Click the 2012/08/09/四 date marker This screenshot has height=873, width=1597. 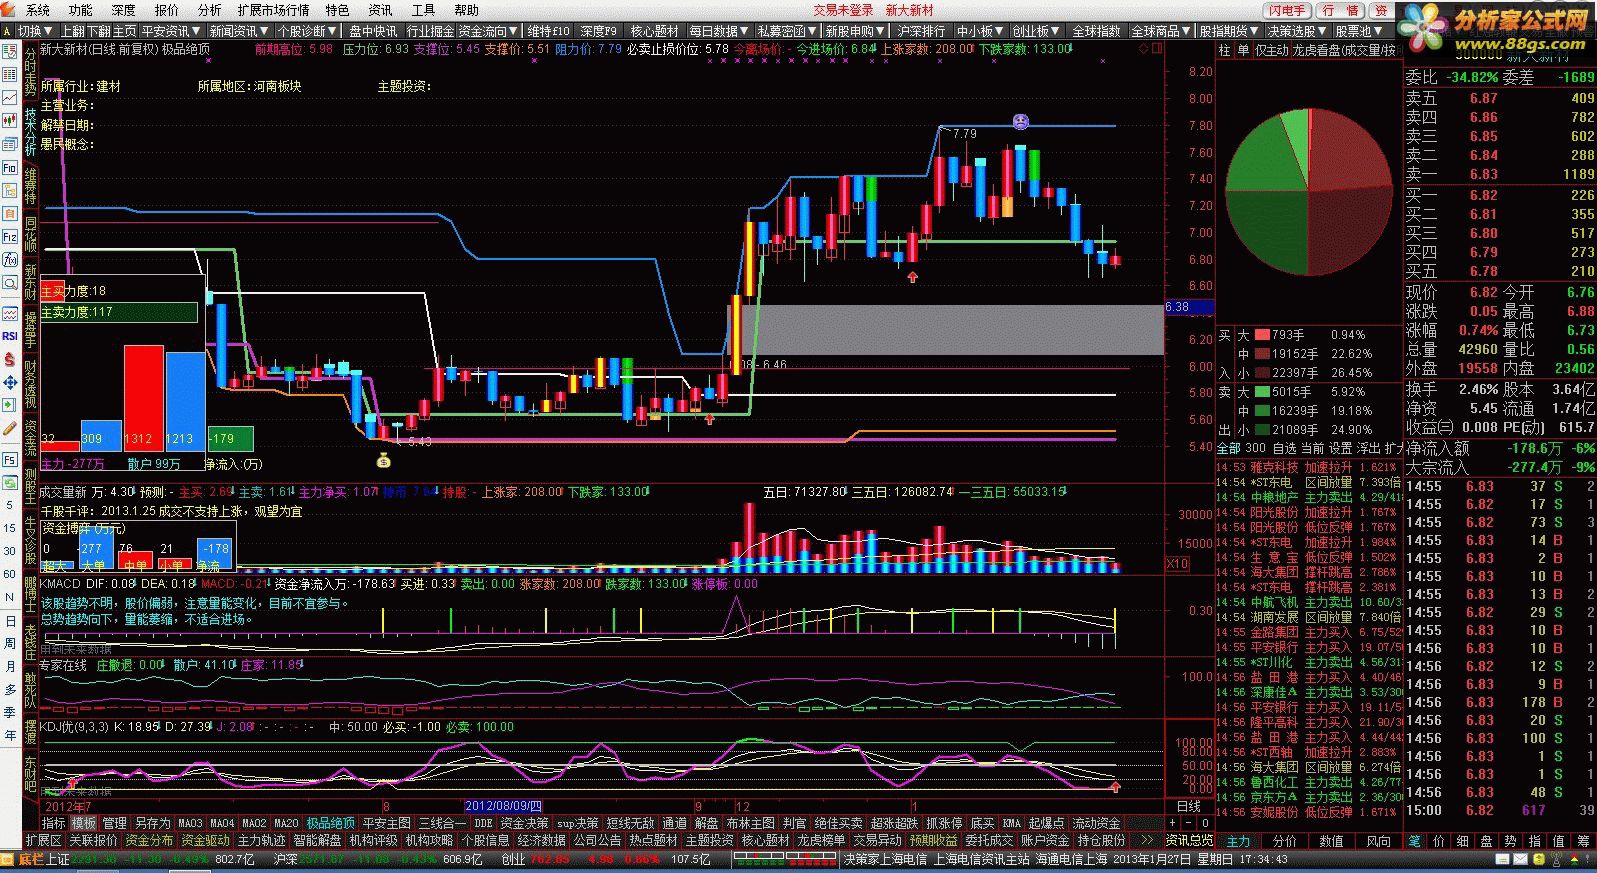tap(504, 806)
